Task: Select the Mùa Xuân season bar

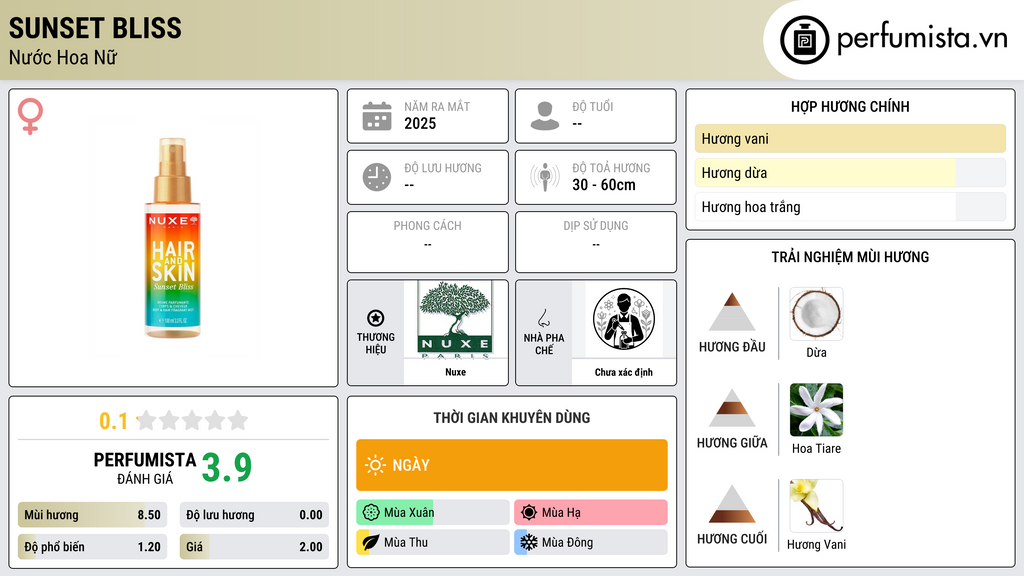Action: (432, 513)
